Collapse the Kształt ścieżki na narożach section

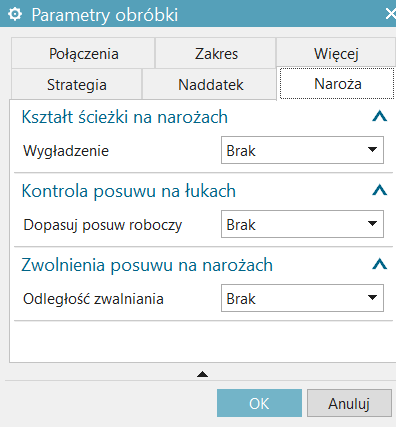pyautogui.click(x=379, y=117)
